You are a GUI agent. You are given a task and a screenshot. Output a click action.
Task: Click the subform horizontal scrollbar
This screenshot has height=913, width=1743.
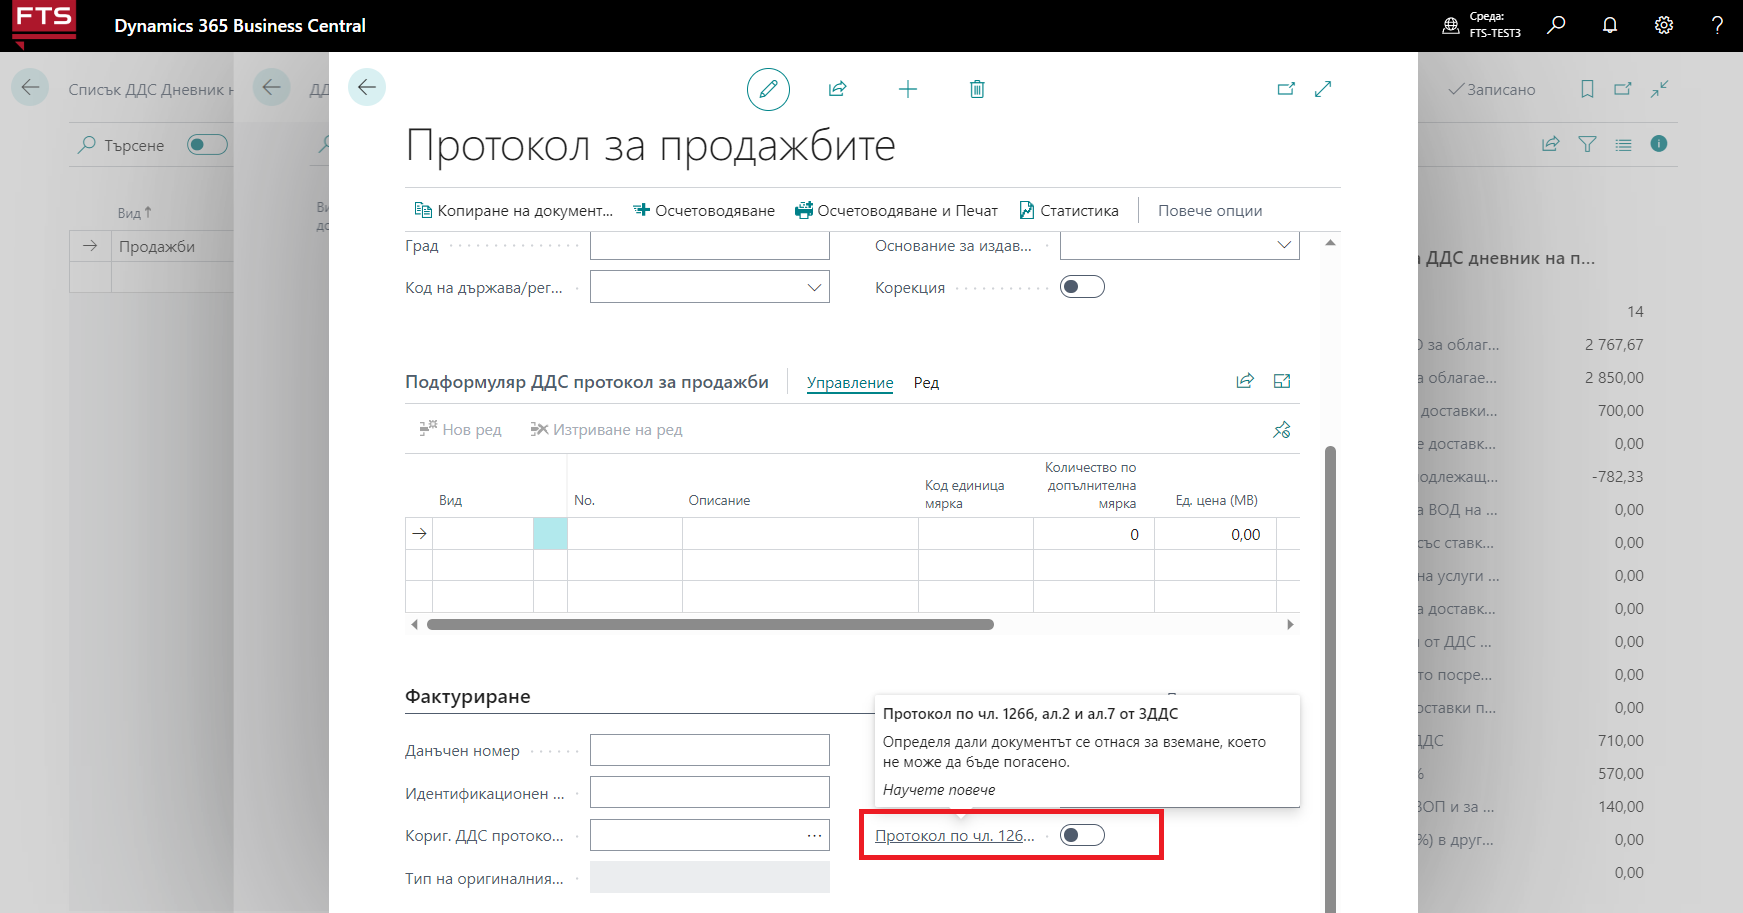(710, 624)
